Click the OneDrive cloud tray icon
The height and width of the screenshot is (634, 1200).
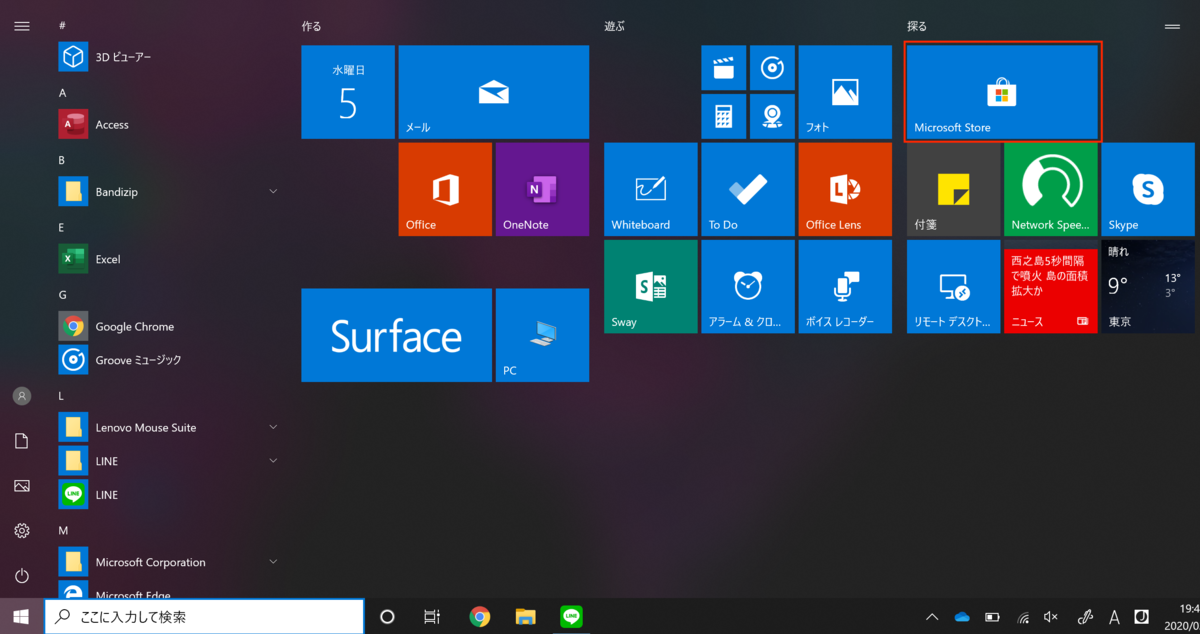pos(962,617)
